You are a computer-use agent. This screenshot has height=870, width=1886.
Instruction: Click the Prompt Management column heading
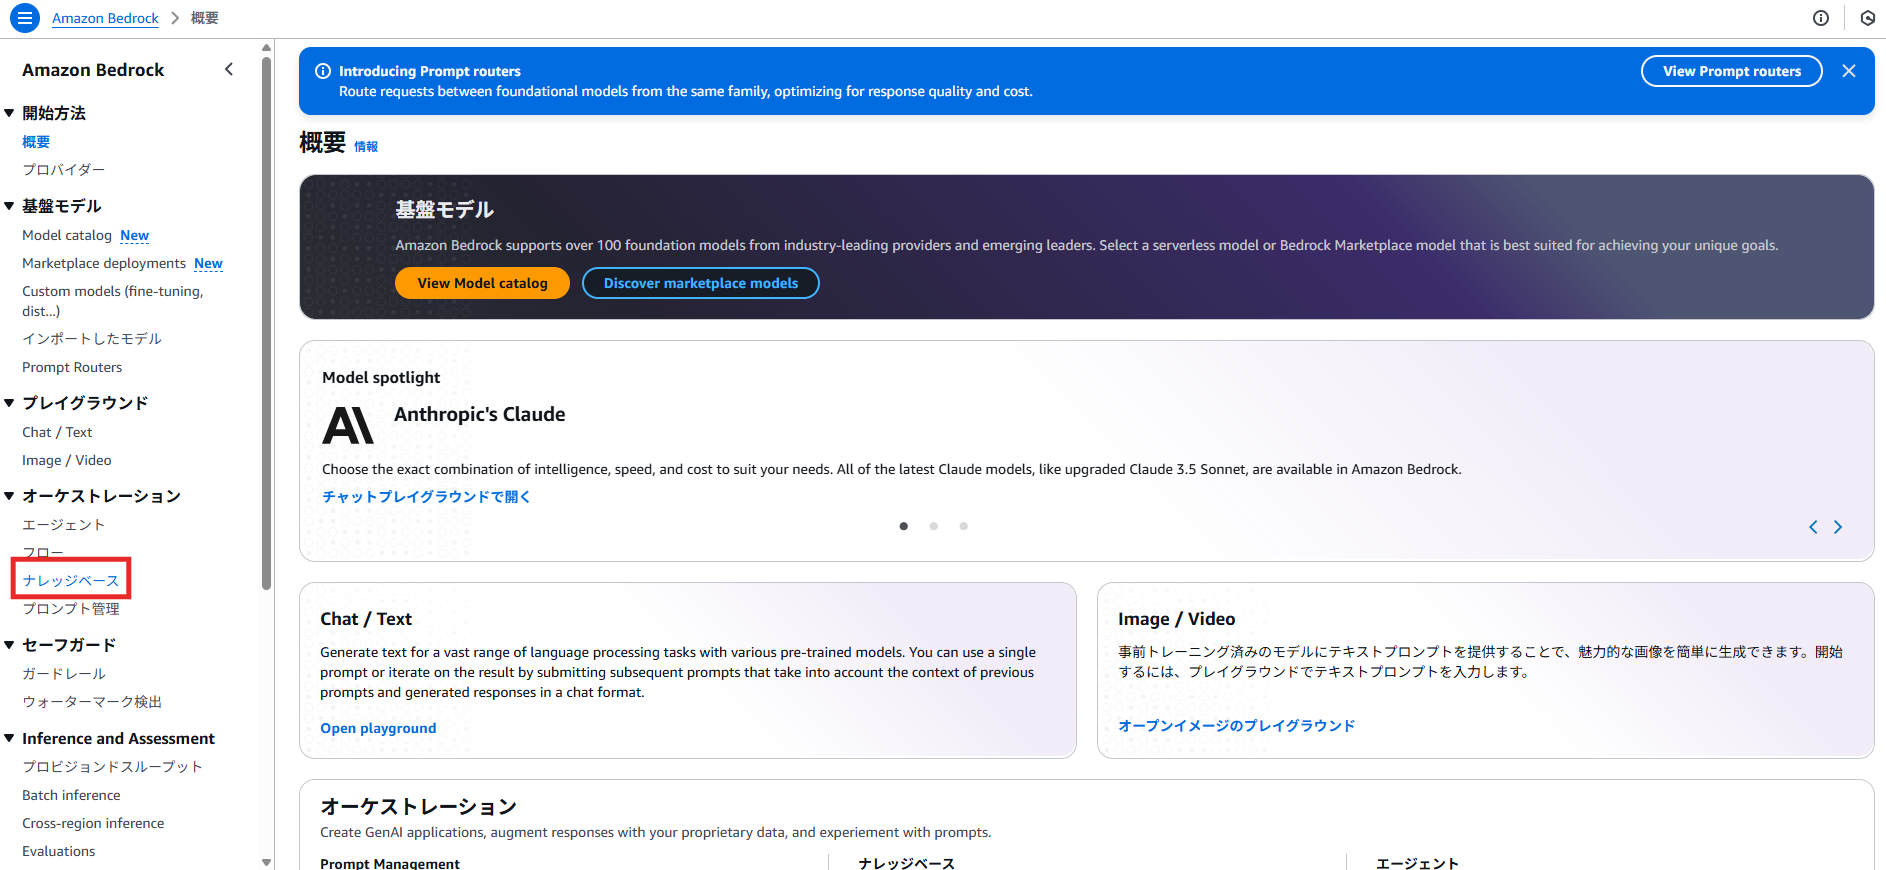pyautogui.click(x=390, y=863)
